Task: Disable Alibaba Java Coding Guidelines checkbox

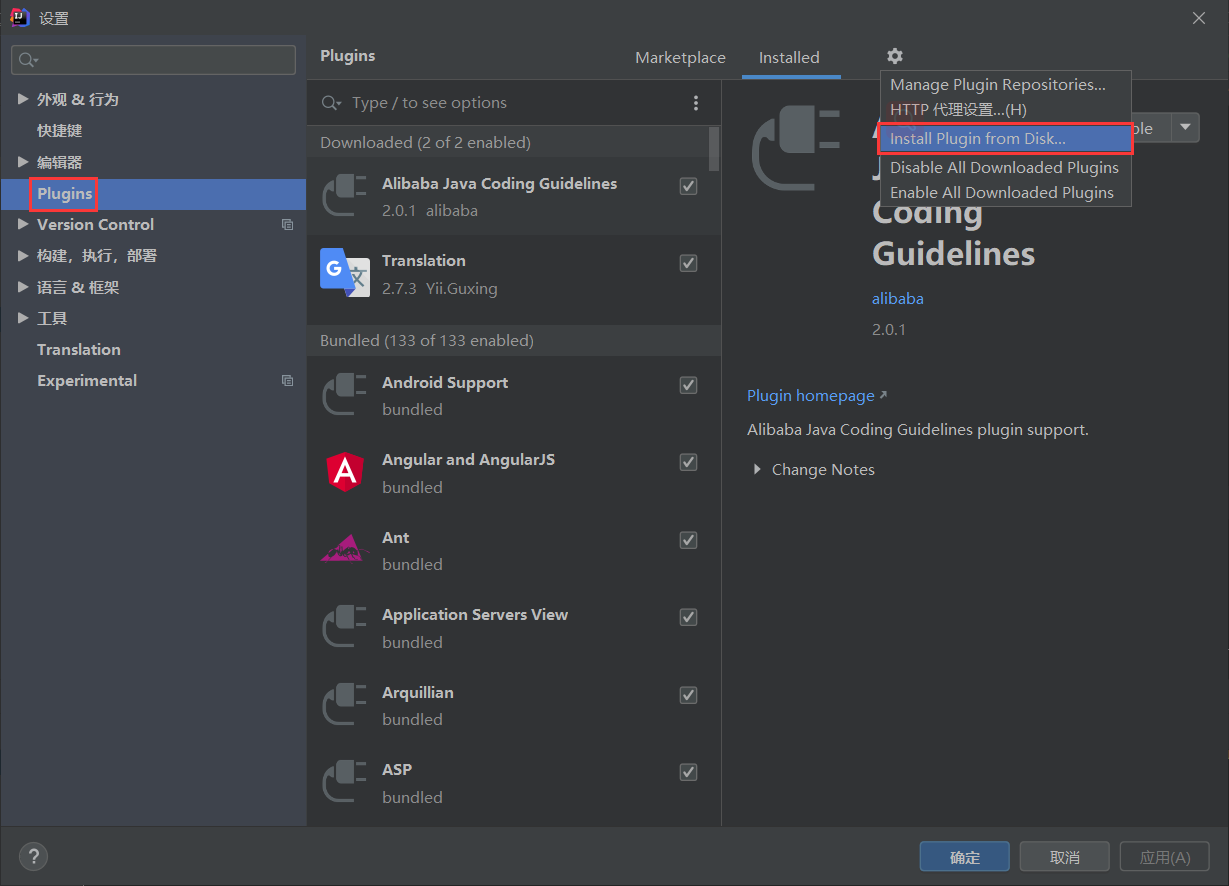Action: pyautogui.click(x=688, y=186)
